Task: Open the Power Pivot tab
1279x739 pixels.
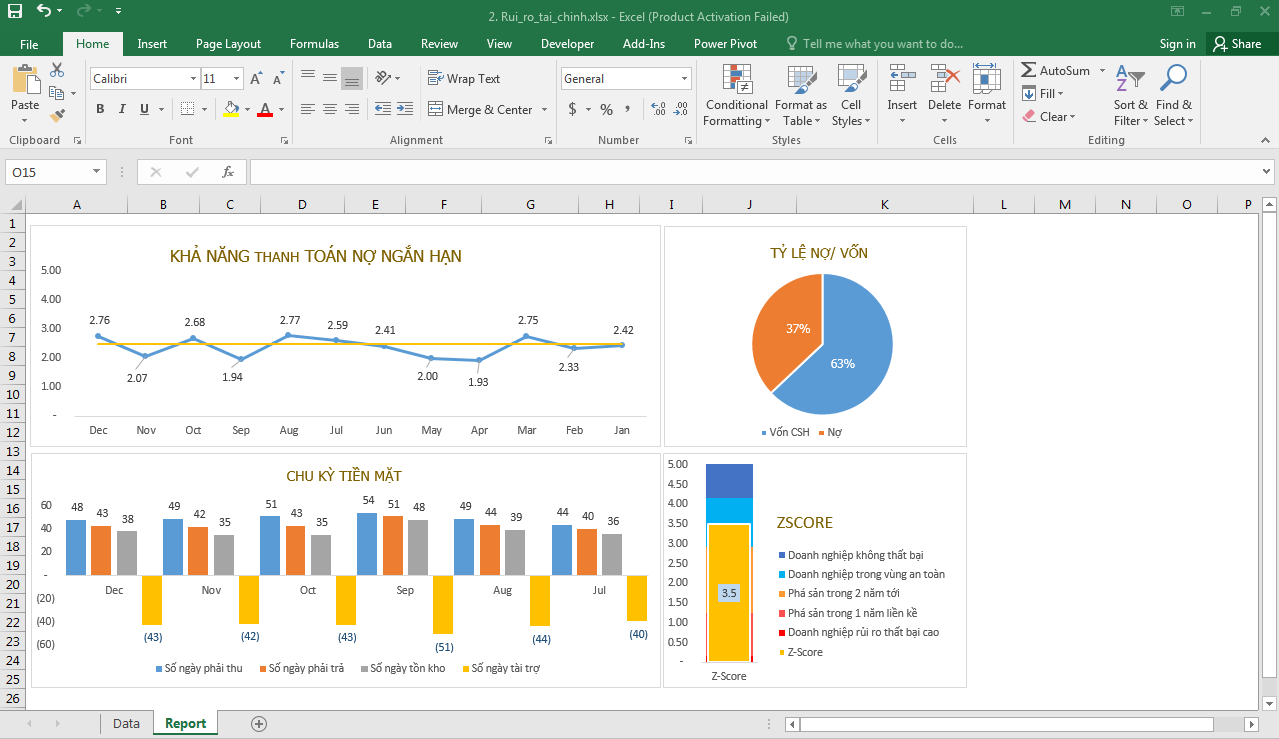Action: (725, 44)
